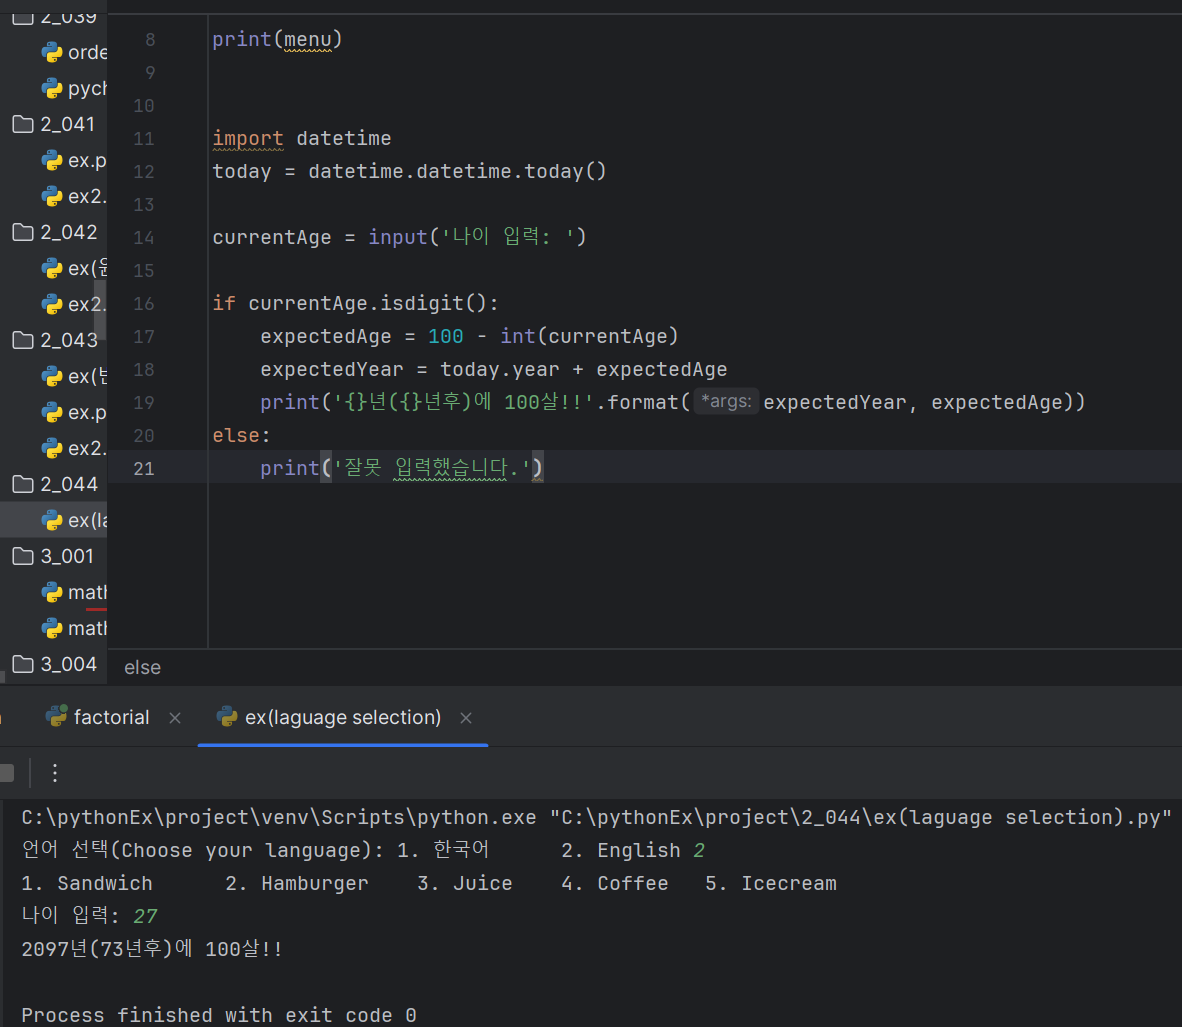Close the ex(laguage selection) run tab
Image resolution: width=1182 pixels, height=1027 pixels.
466,718
